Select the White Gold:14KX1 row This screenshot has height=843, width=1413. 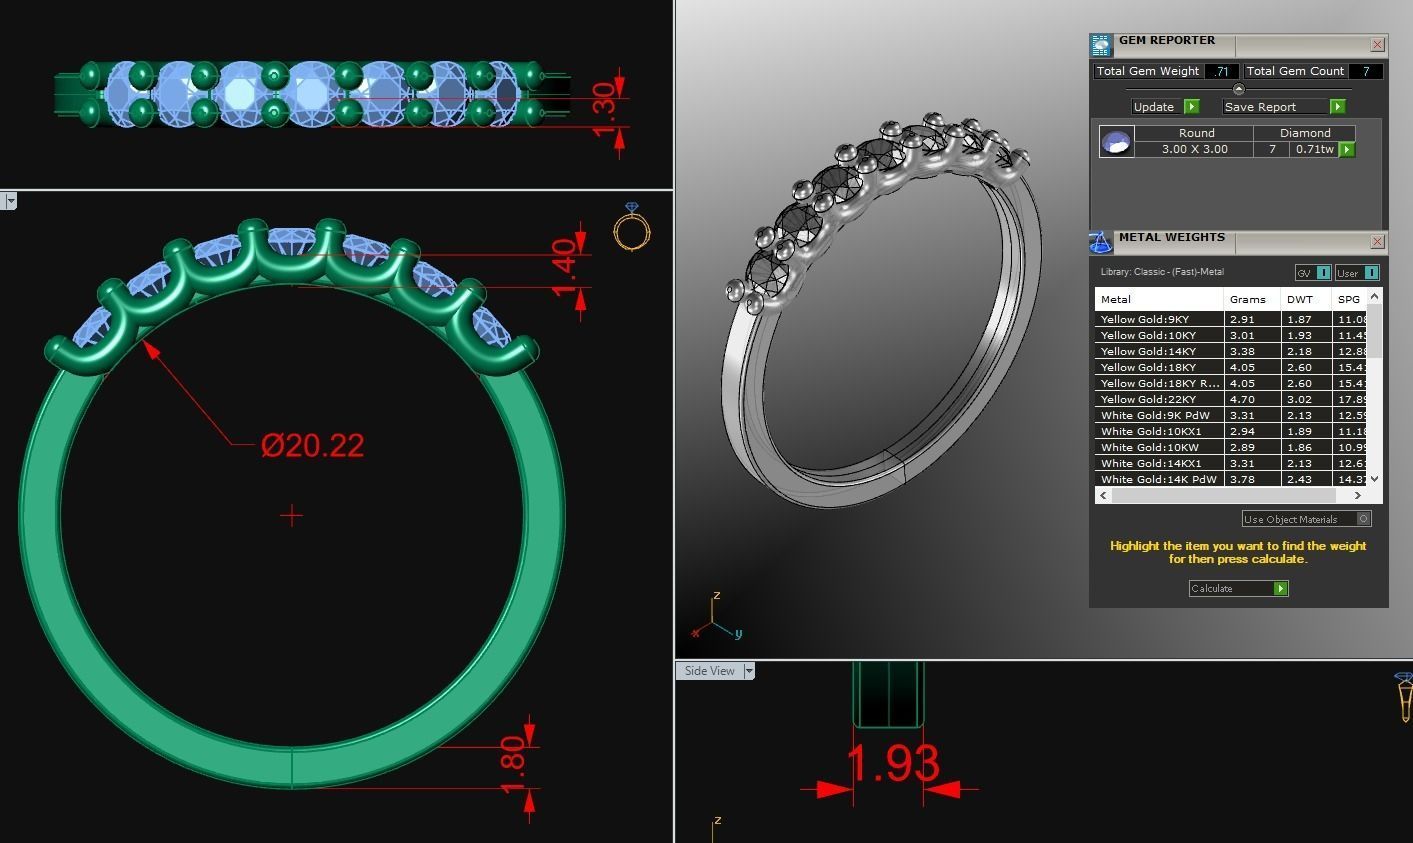(x=1231, y=463)
